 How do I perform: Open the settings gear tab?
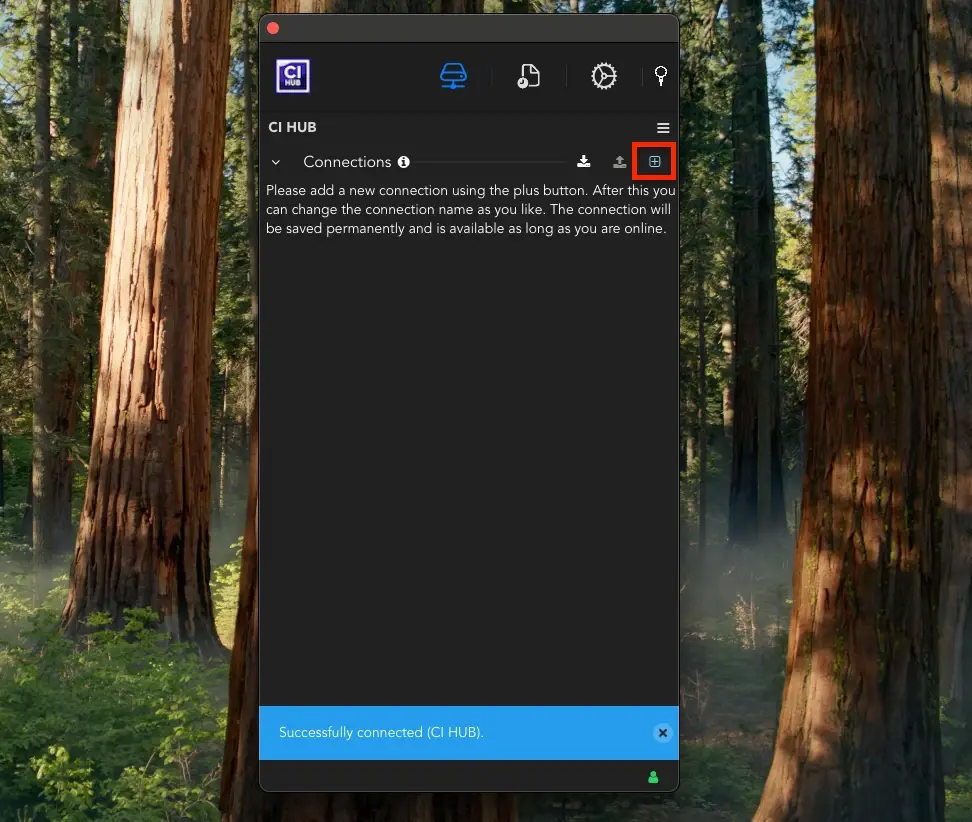pos(603,76)
